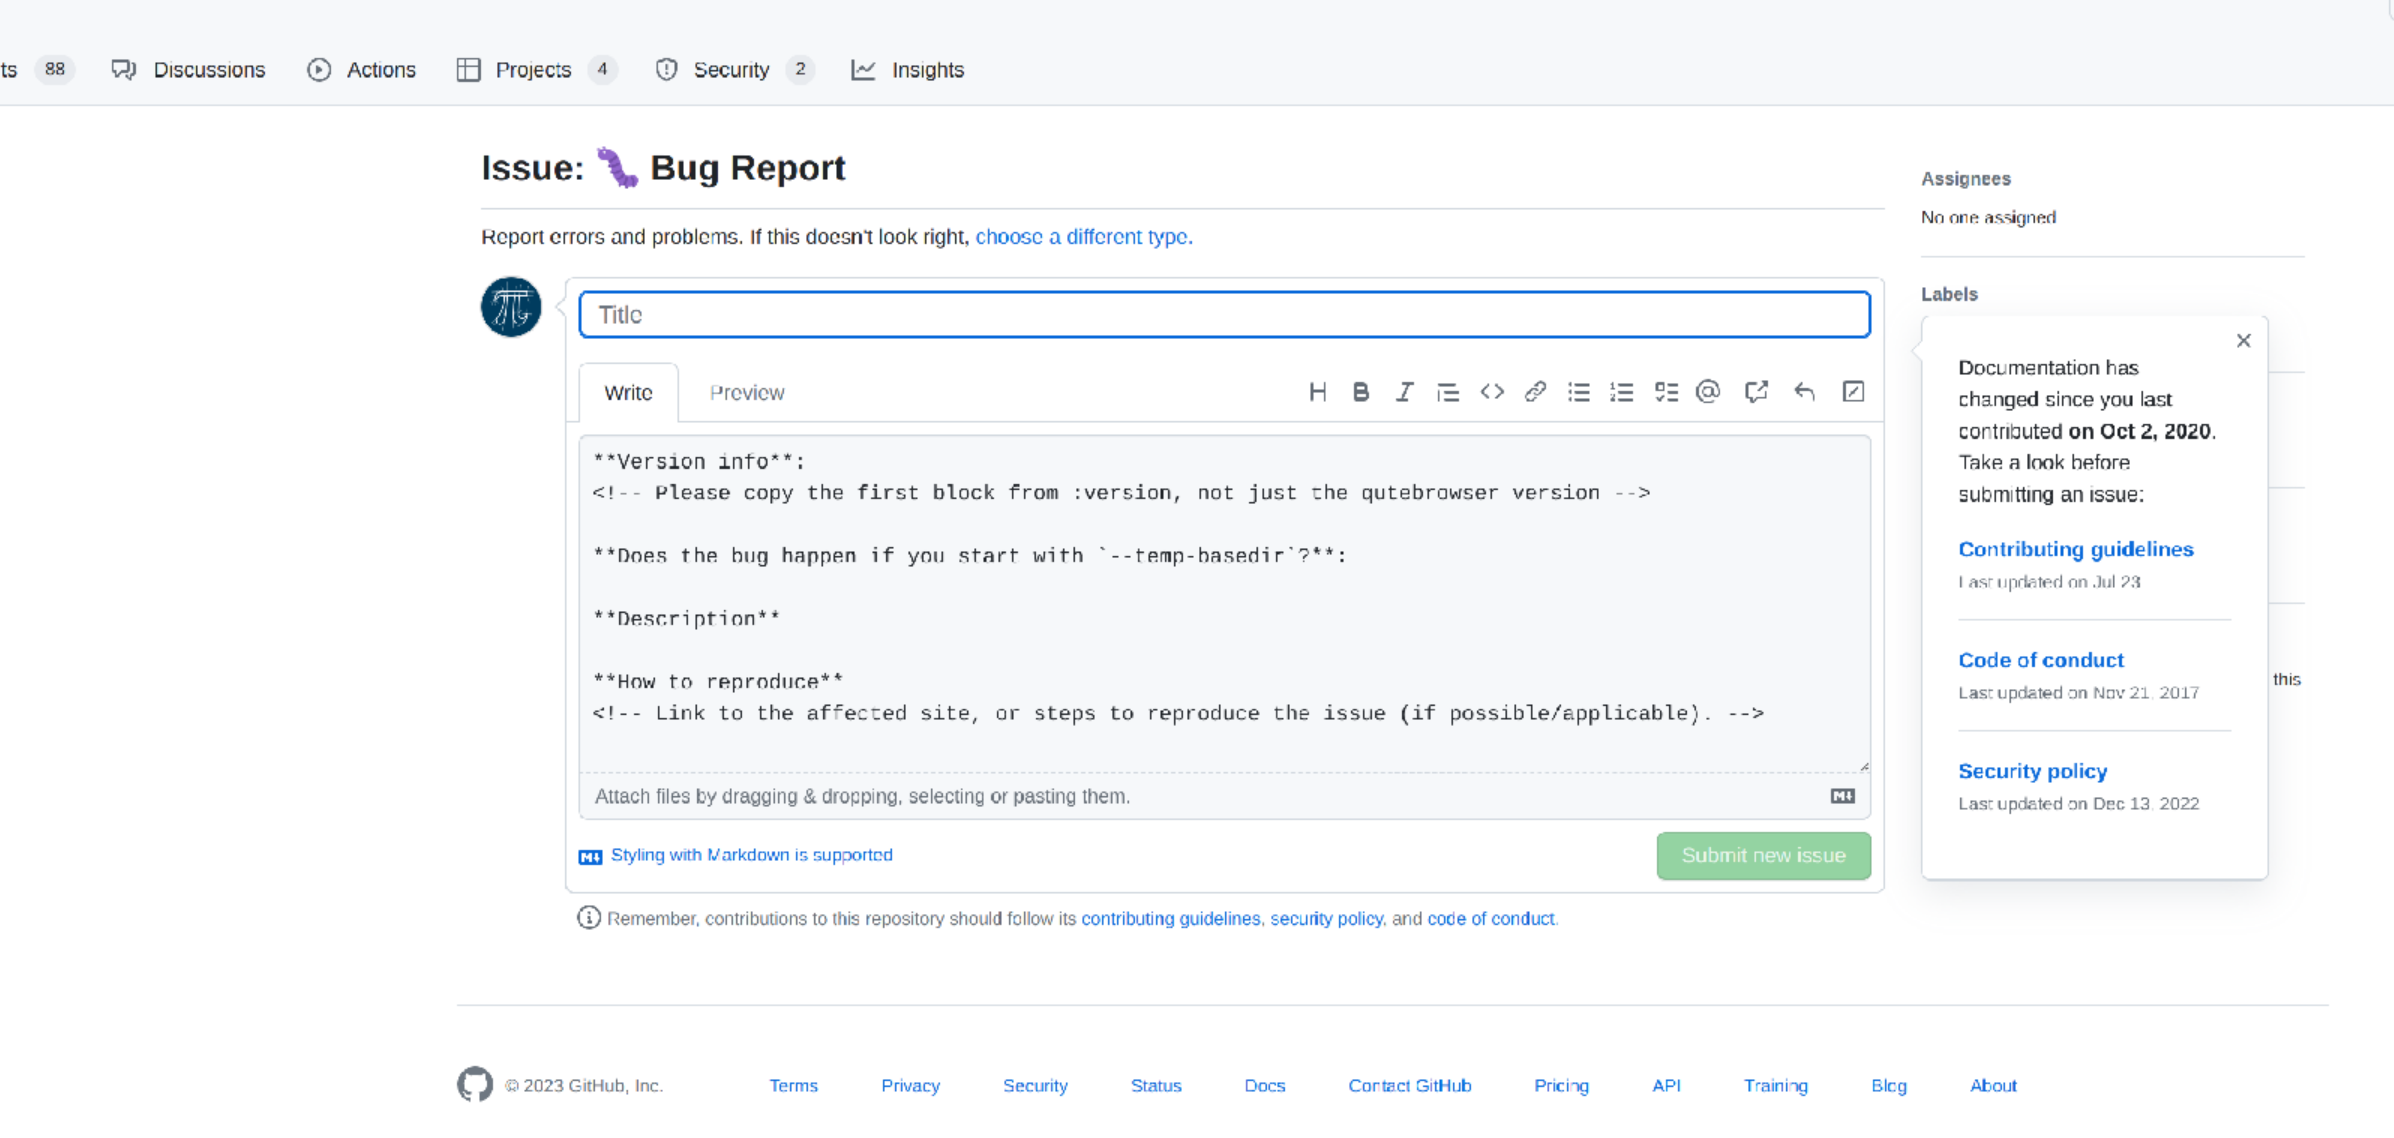Bold the issue text
The image size is (2394, 1138).
point(1361,391)
